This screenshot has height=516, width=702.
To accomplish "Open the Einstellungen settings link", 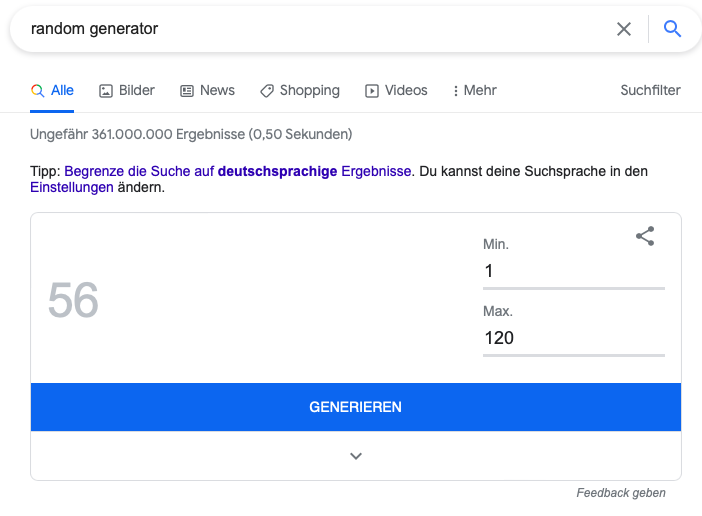I will click(72, 188).
